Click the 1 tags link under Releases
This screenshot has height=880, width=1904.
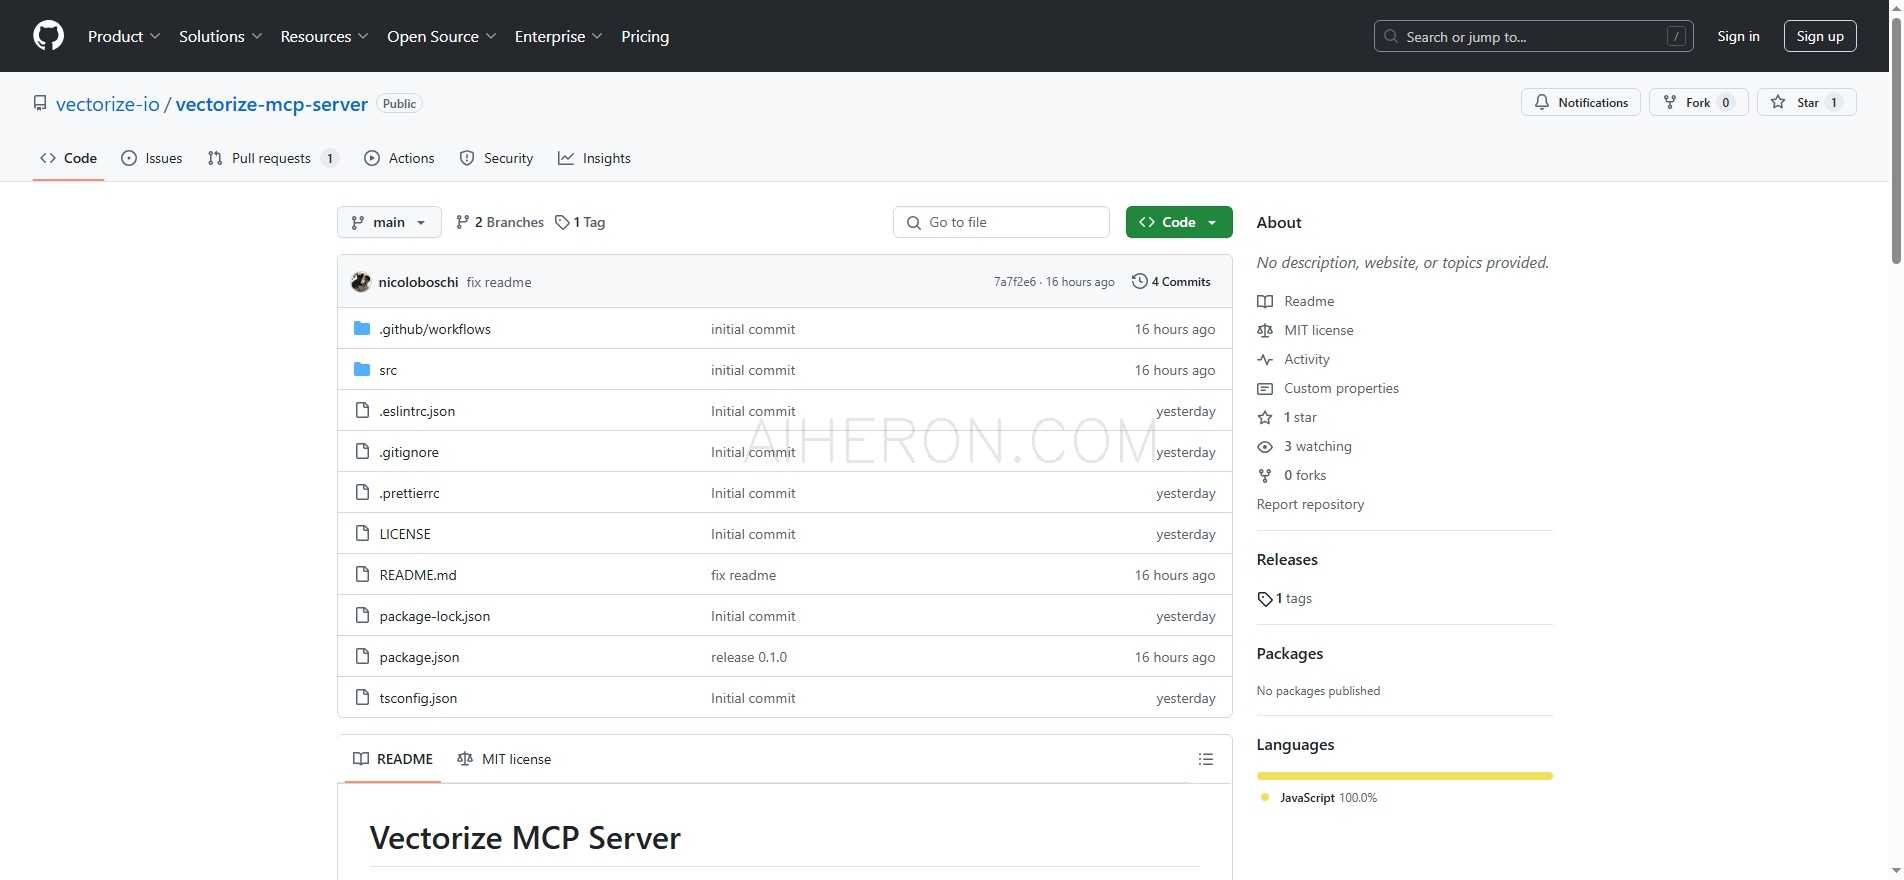pos(1285,598)
